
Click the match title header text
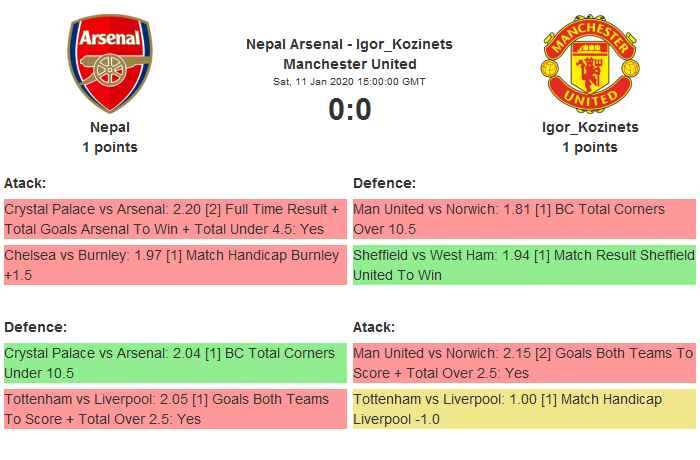[349, 54]
